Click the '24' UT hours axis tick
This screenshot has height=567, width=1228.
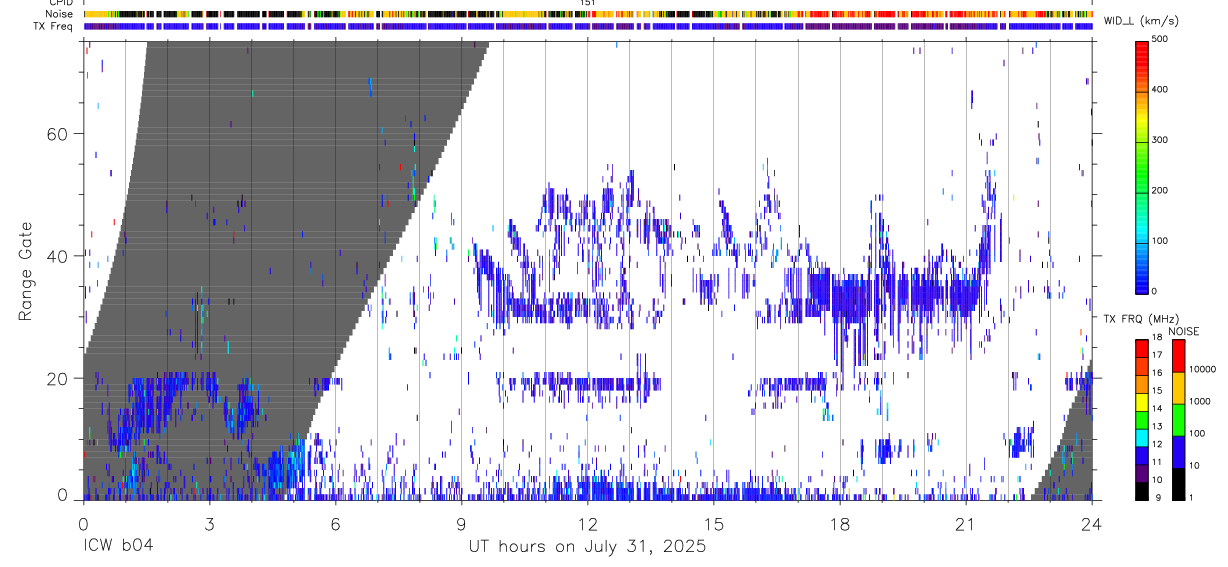click(1092, 522)
